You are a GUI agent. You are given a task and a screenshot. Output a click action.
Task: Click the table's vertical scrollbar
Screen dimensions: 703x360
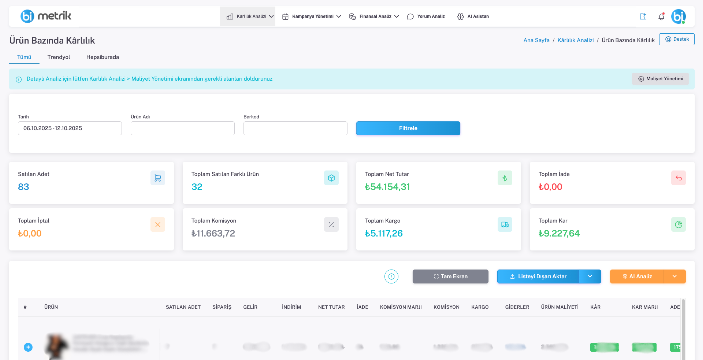click(683, 329)
